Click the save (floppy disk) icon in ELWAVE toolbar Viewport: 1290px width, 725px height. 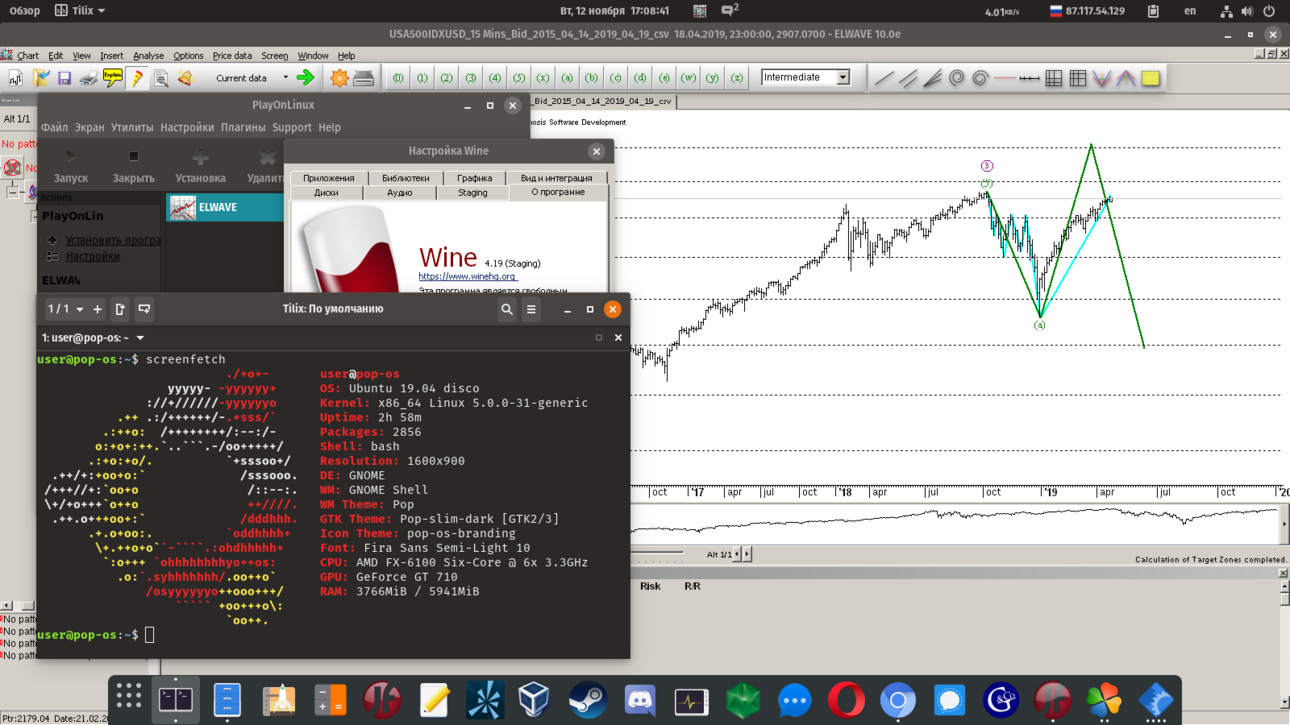click(x=64, y=78)
